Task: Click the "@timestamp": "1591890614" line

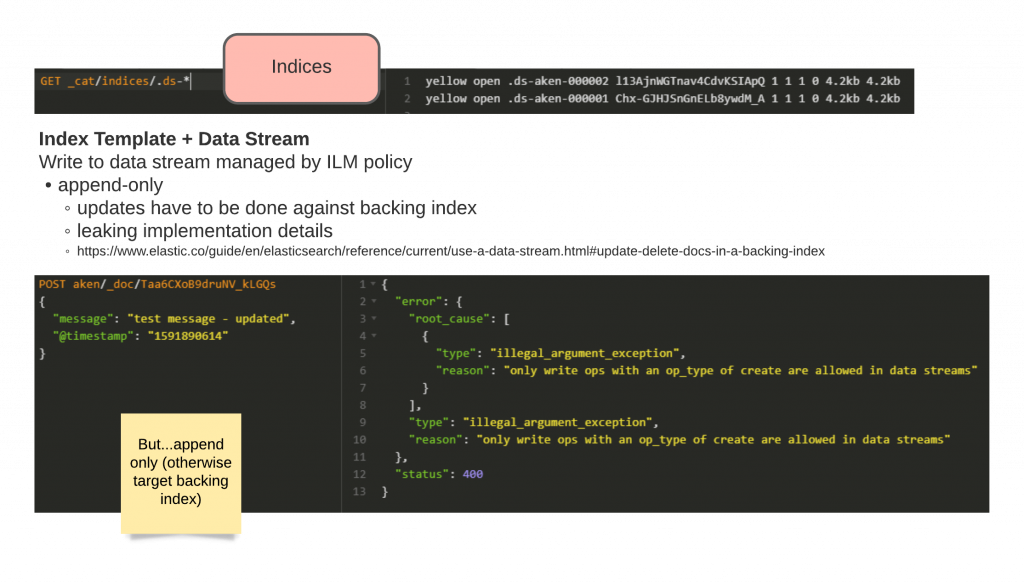Action: coord(140,336)
